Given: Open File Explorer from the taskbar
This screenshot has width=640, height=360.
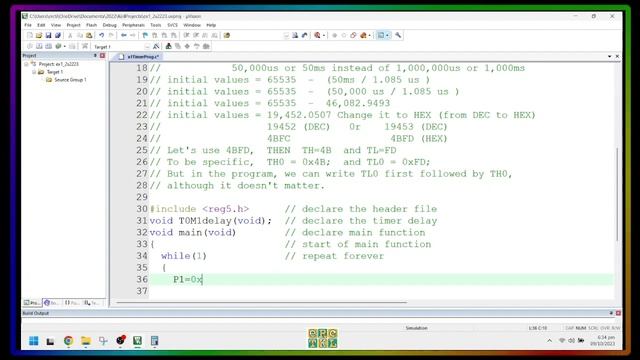Looking at the screenshot, I should (86, 340).
